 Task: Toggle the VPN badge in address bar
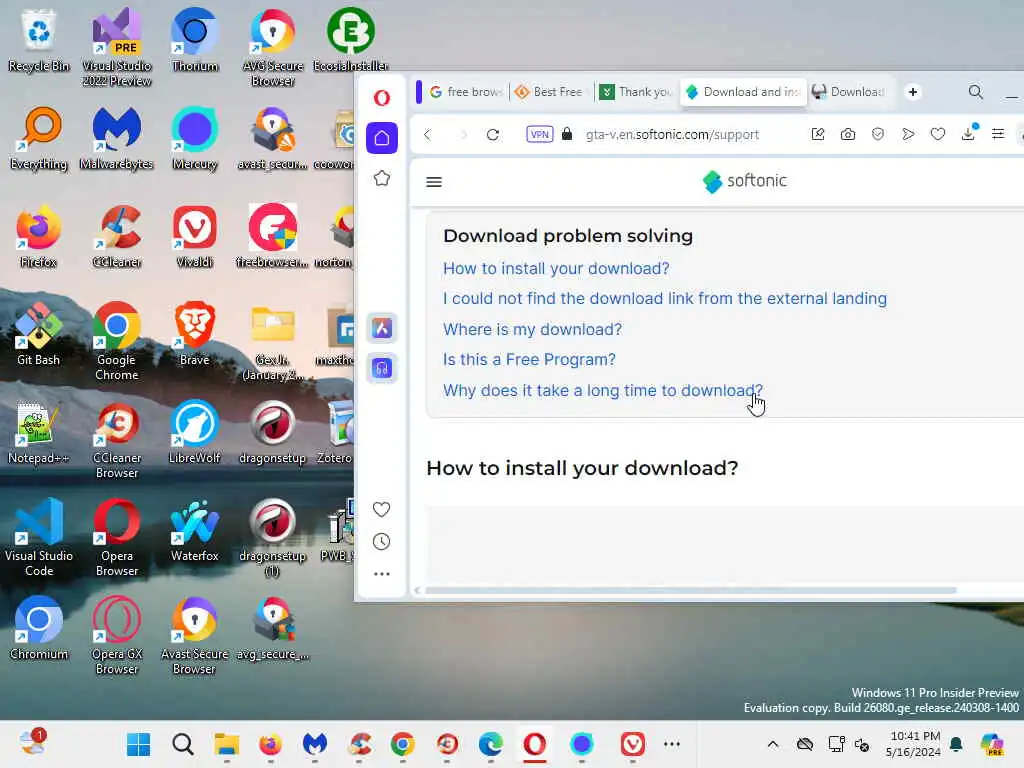click(539, 135)
